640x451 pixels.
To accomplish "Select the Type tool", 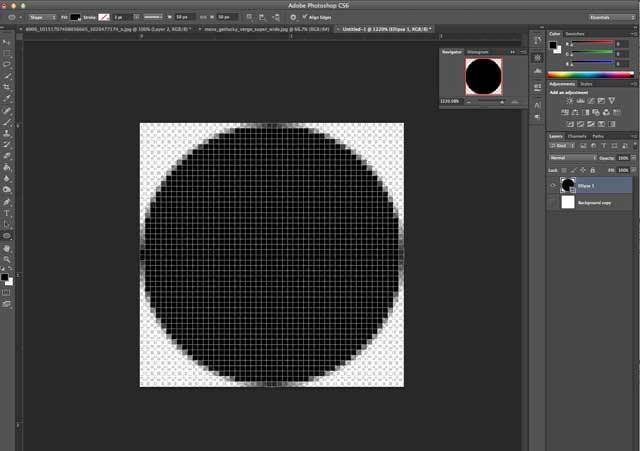I will click(7, 213).
